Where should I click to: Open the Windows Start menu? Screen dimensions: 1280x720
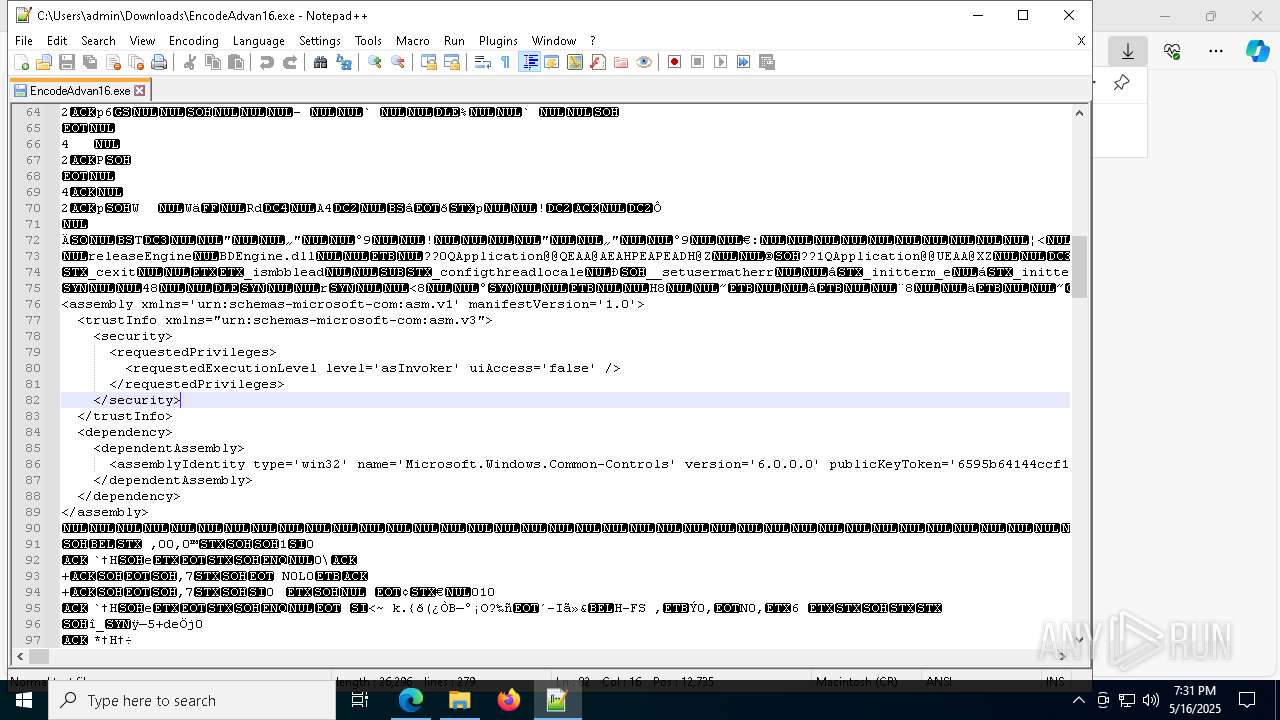click(x=24, y=700)
